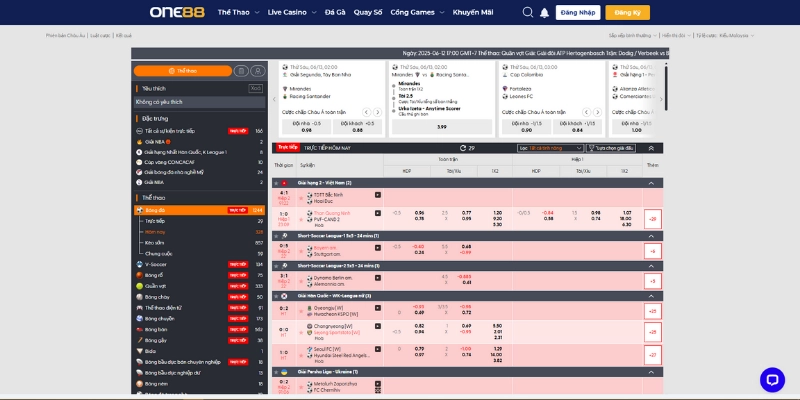Click the ONE88 logo

[177, 12]
